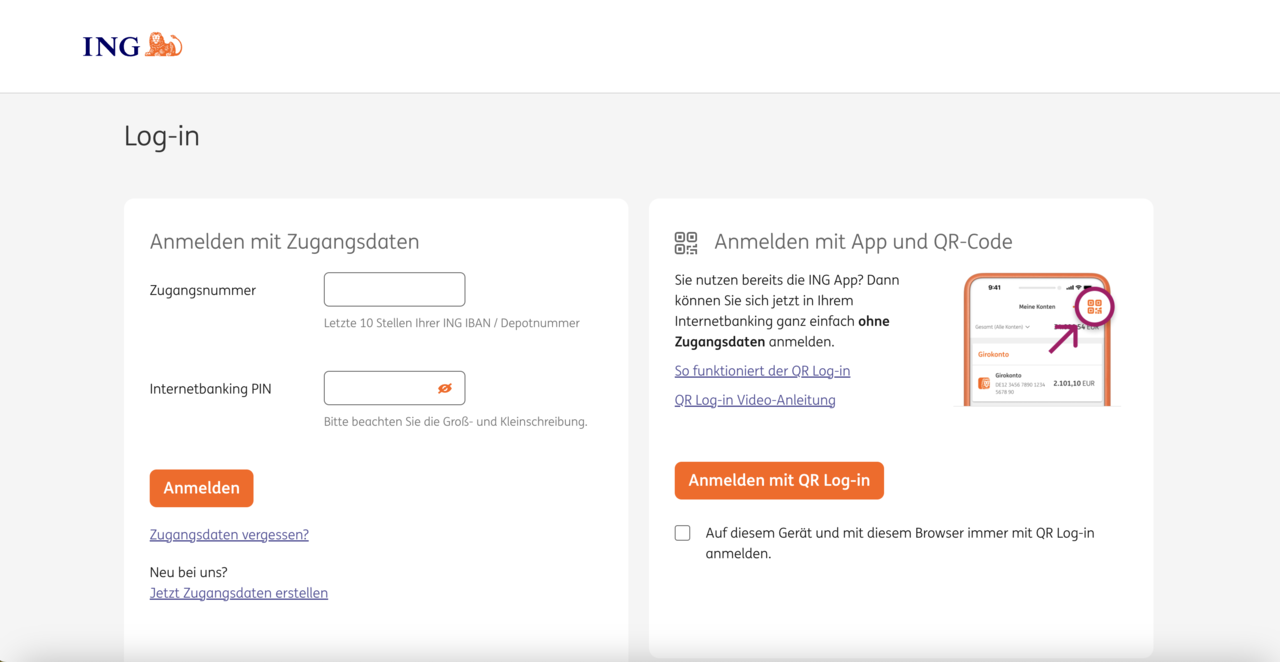This screenshot has height=662, width=1280.
Task: Focus the Zugangsnummer input field
Action: pos(394,290)
